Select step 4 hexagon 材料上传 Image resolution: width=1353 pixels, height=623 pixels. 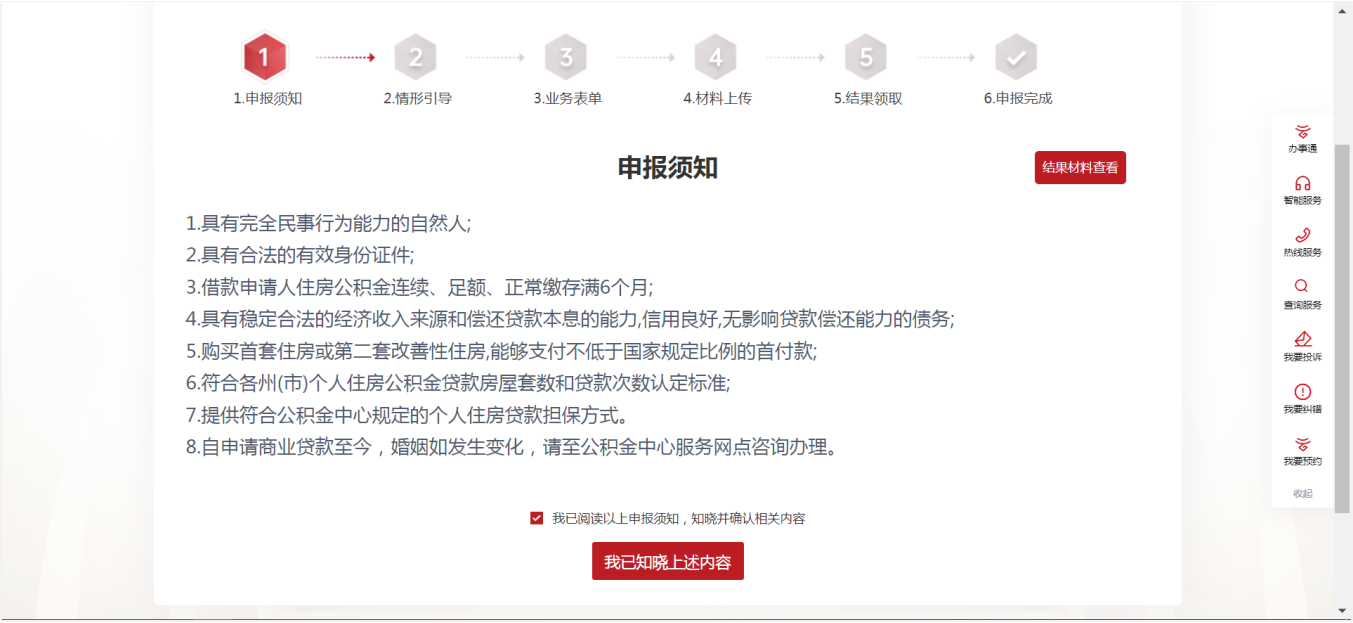[716, 57]
